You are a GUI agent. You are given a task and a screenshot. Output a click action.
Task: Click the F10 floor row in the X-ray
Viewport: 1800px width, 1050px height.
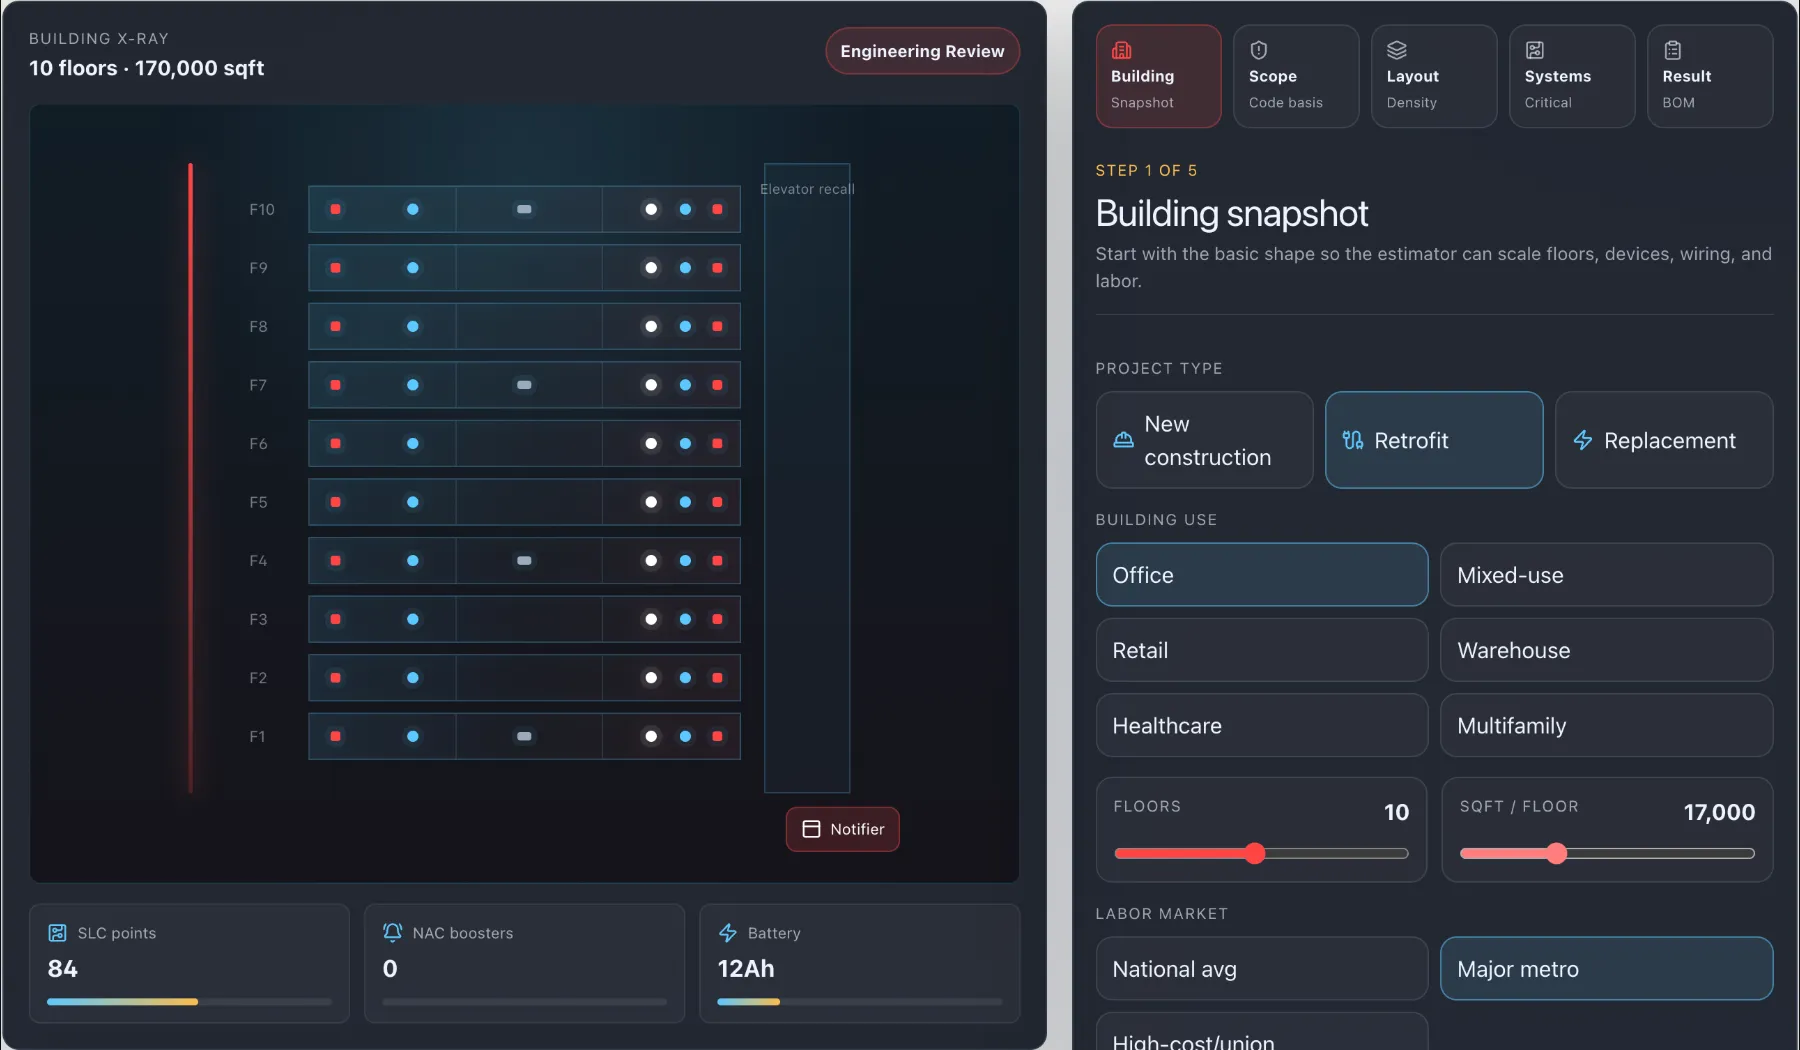point(524,209)
